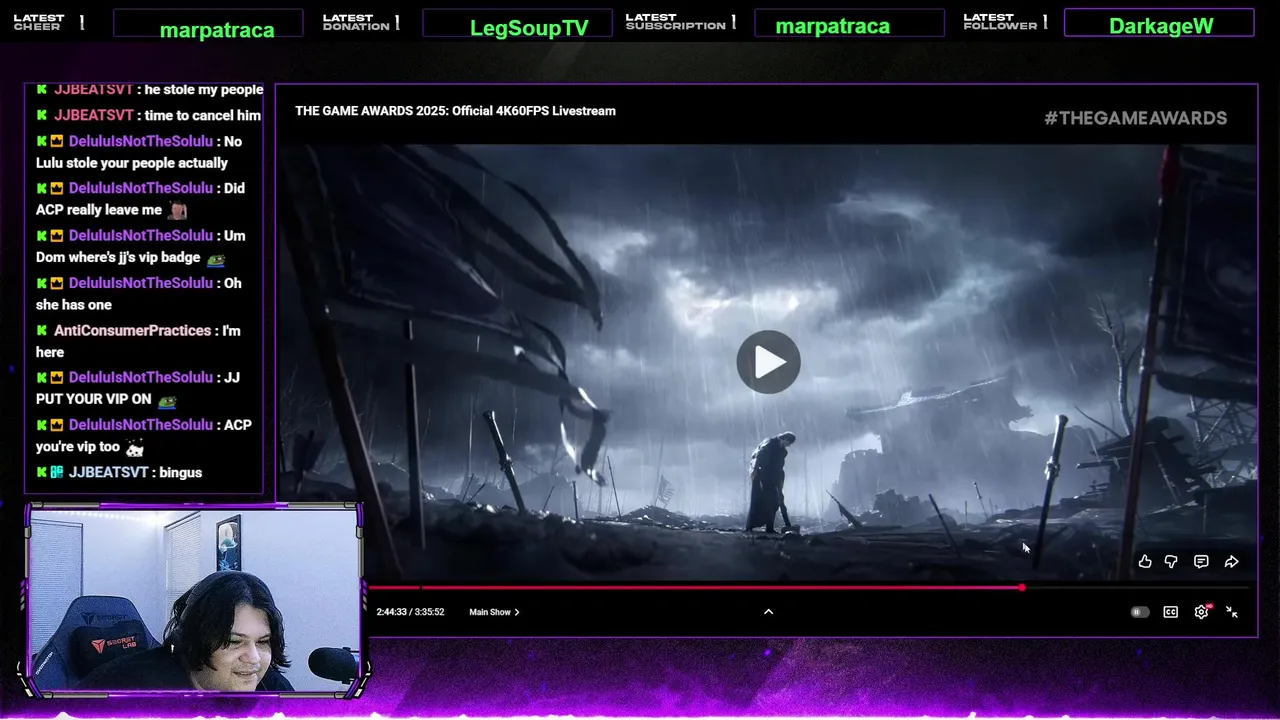The width and height of the screenshot is (1280, 720).
Task: Click JJBEATSVT username beside 'bingus'
Action: [x=108, y=472]
